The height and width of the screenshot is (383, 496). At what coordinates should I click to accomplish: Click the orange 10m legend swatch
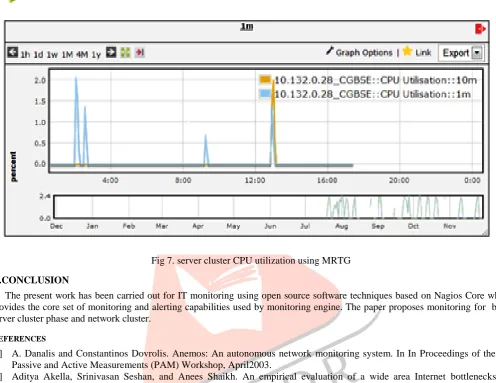pos(265,79)
